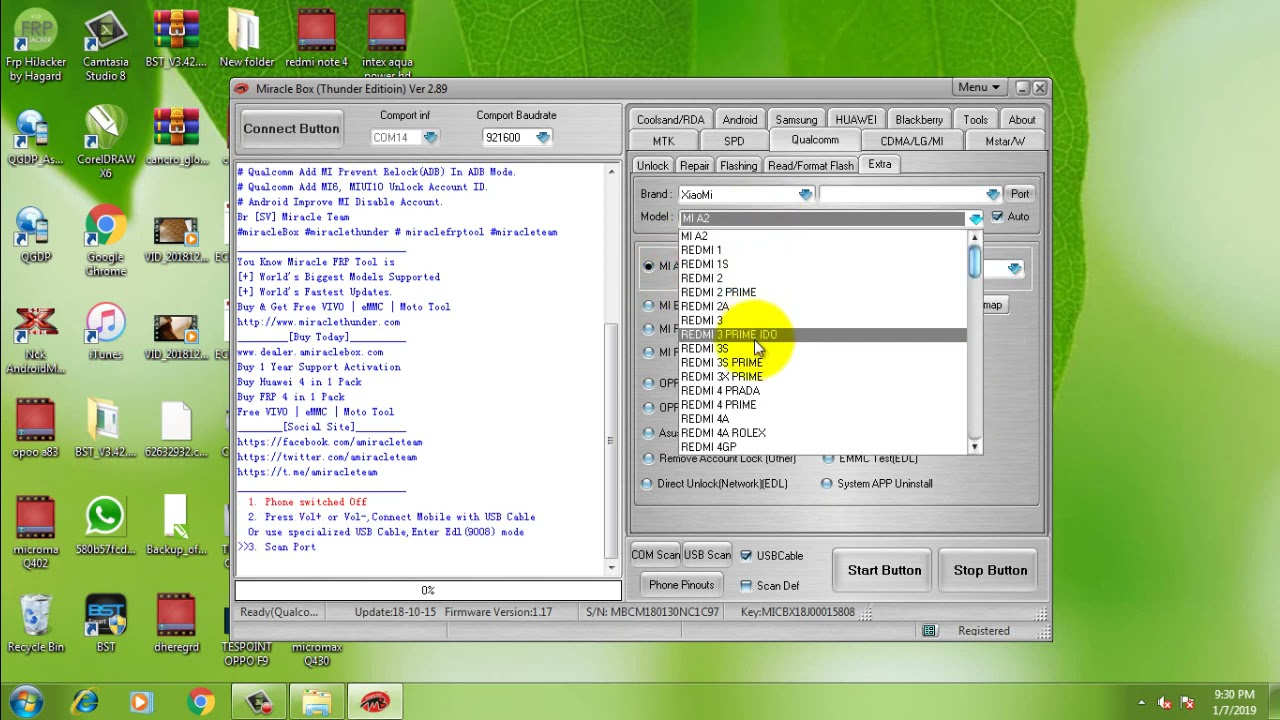This screenshot has height=720, width=1280.
Task: Click the Phone Pinouts button
Action: pos(681,586)
